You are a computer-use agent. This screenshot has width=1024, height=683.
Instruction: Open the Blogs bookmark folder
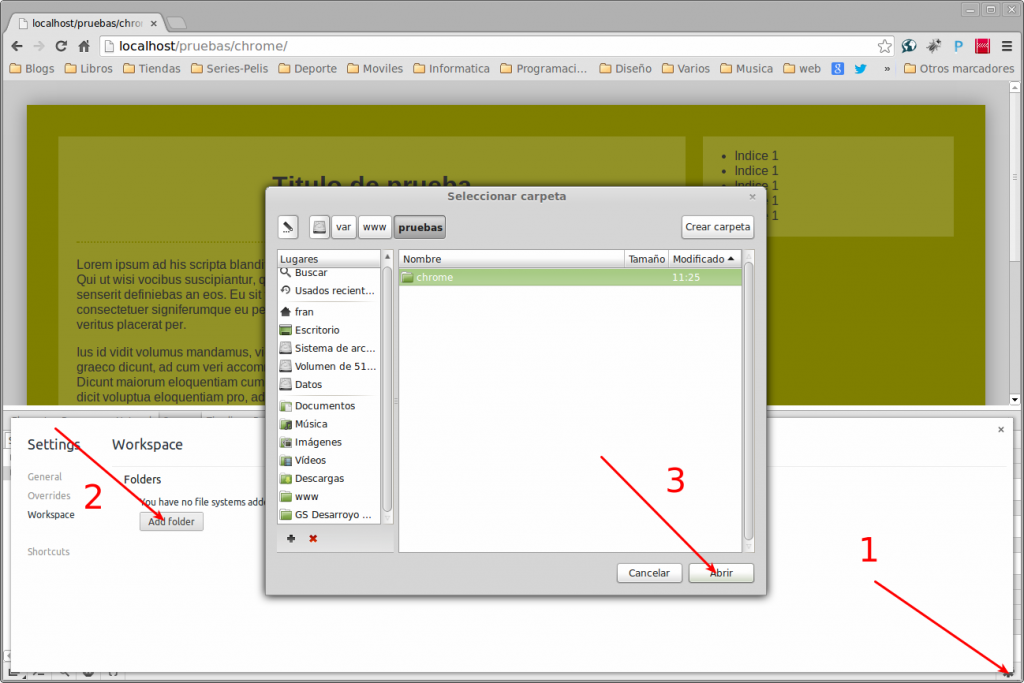point(32,68)
